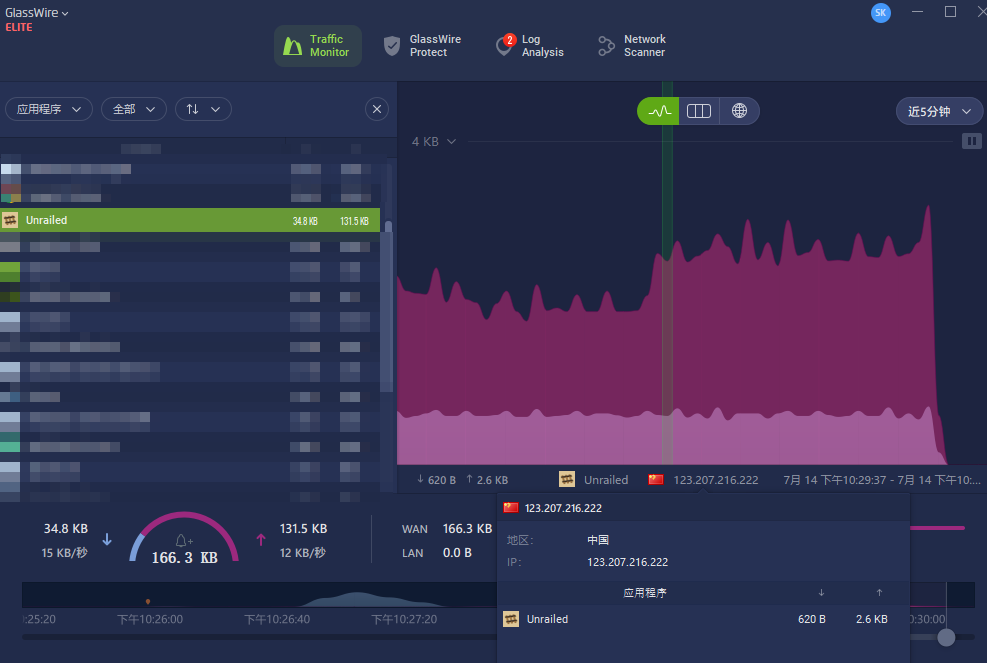Viewport: 987px width, 663px height.
Task: Click the alert bell icon in gauge
Action: [x=183, y=541]
